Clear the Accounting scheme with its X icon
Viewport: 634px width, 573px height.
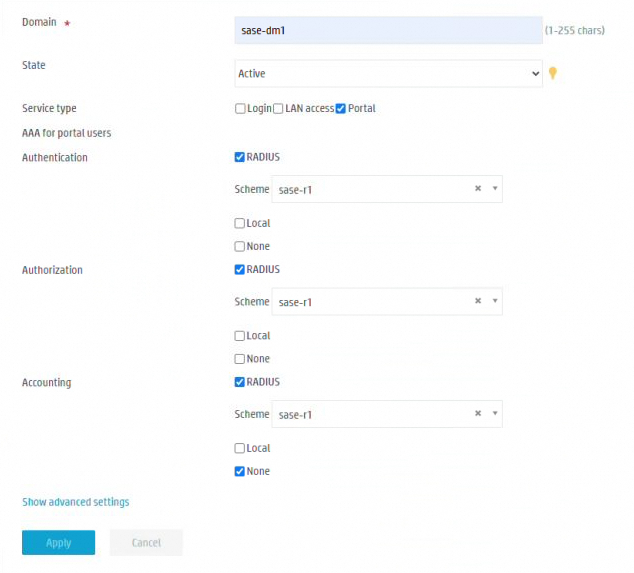[478, 413]
